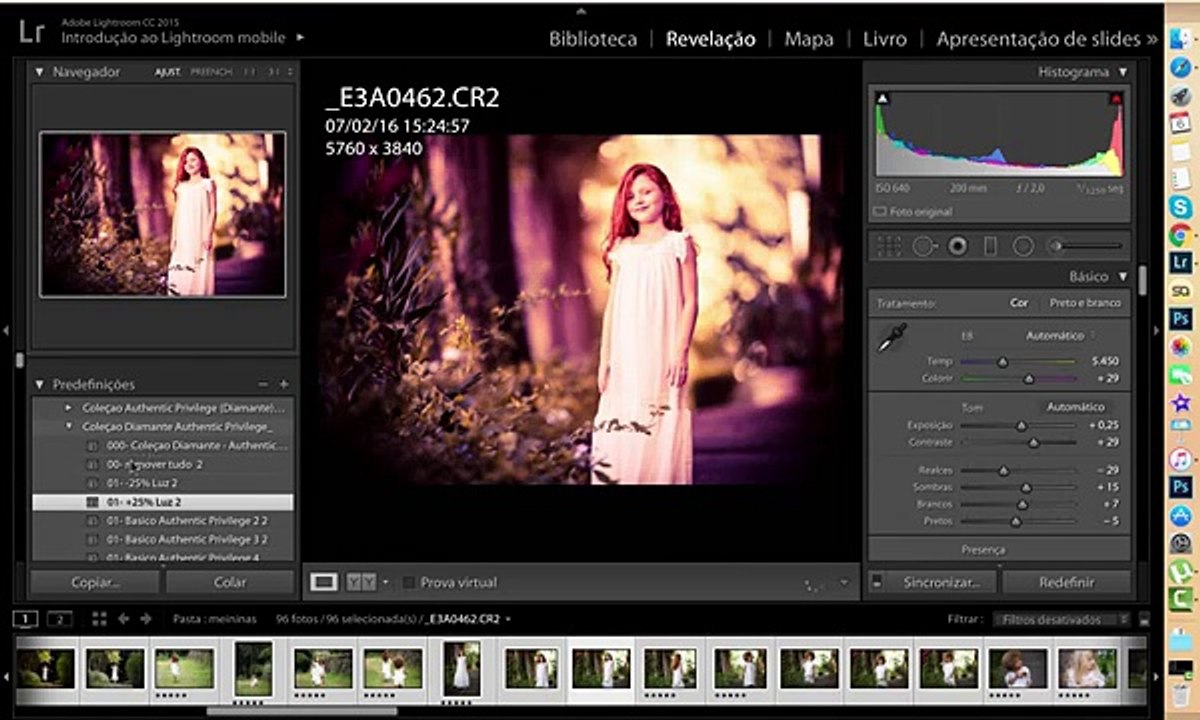Open Skype from the dock
1200x720 pixels.
1181,206
